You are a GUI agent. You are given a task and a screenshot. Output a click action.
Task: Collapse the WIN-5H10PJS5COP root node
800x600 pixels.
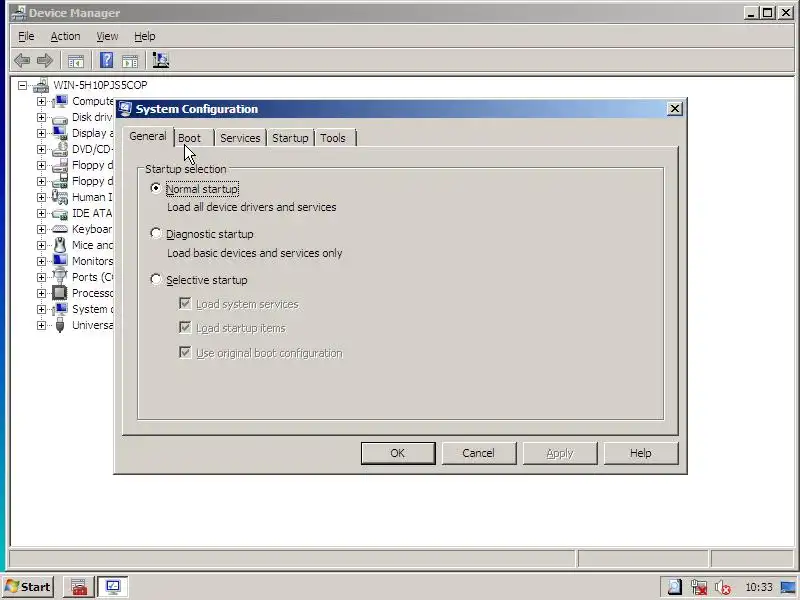(22, 85)
